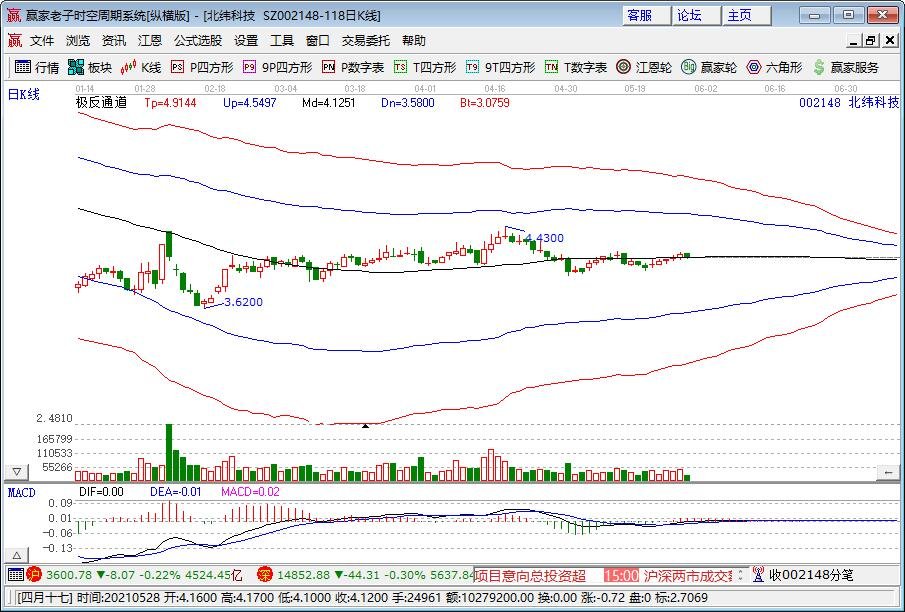905x612 pixels.
Task: Click the 赢 logo icon in menu bar
Action: tap(14, 40)
